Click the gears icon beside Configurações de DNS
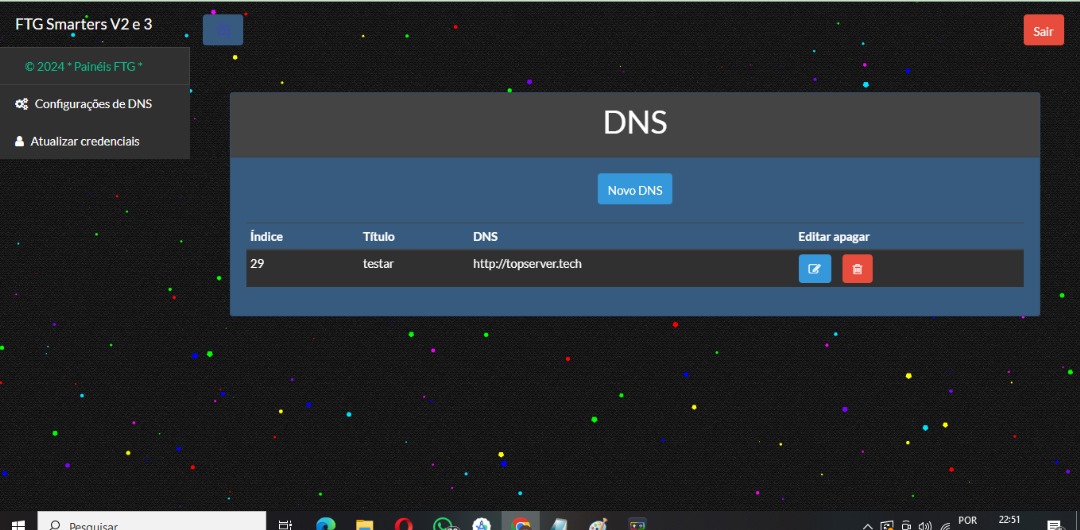Image resolution: width=1080 pixels, height=530 pixels. click(x=21, y=104)
